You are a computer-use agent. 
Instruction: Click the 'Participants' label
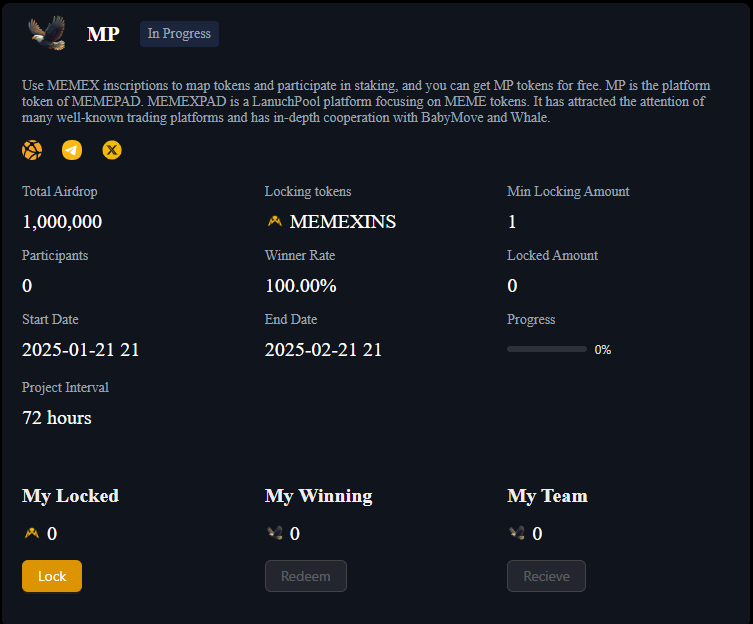point(55,255)
